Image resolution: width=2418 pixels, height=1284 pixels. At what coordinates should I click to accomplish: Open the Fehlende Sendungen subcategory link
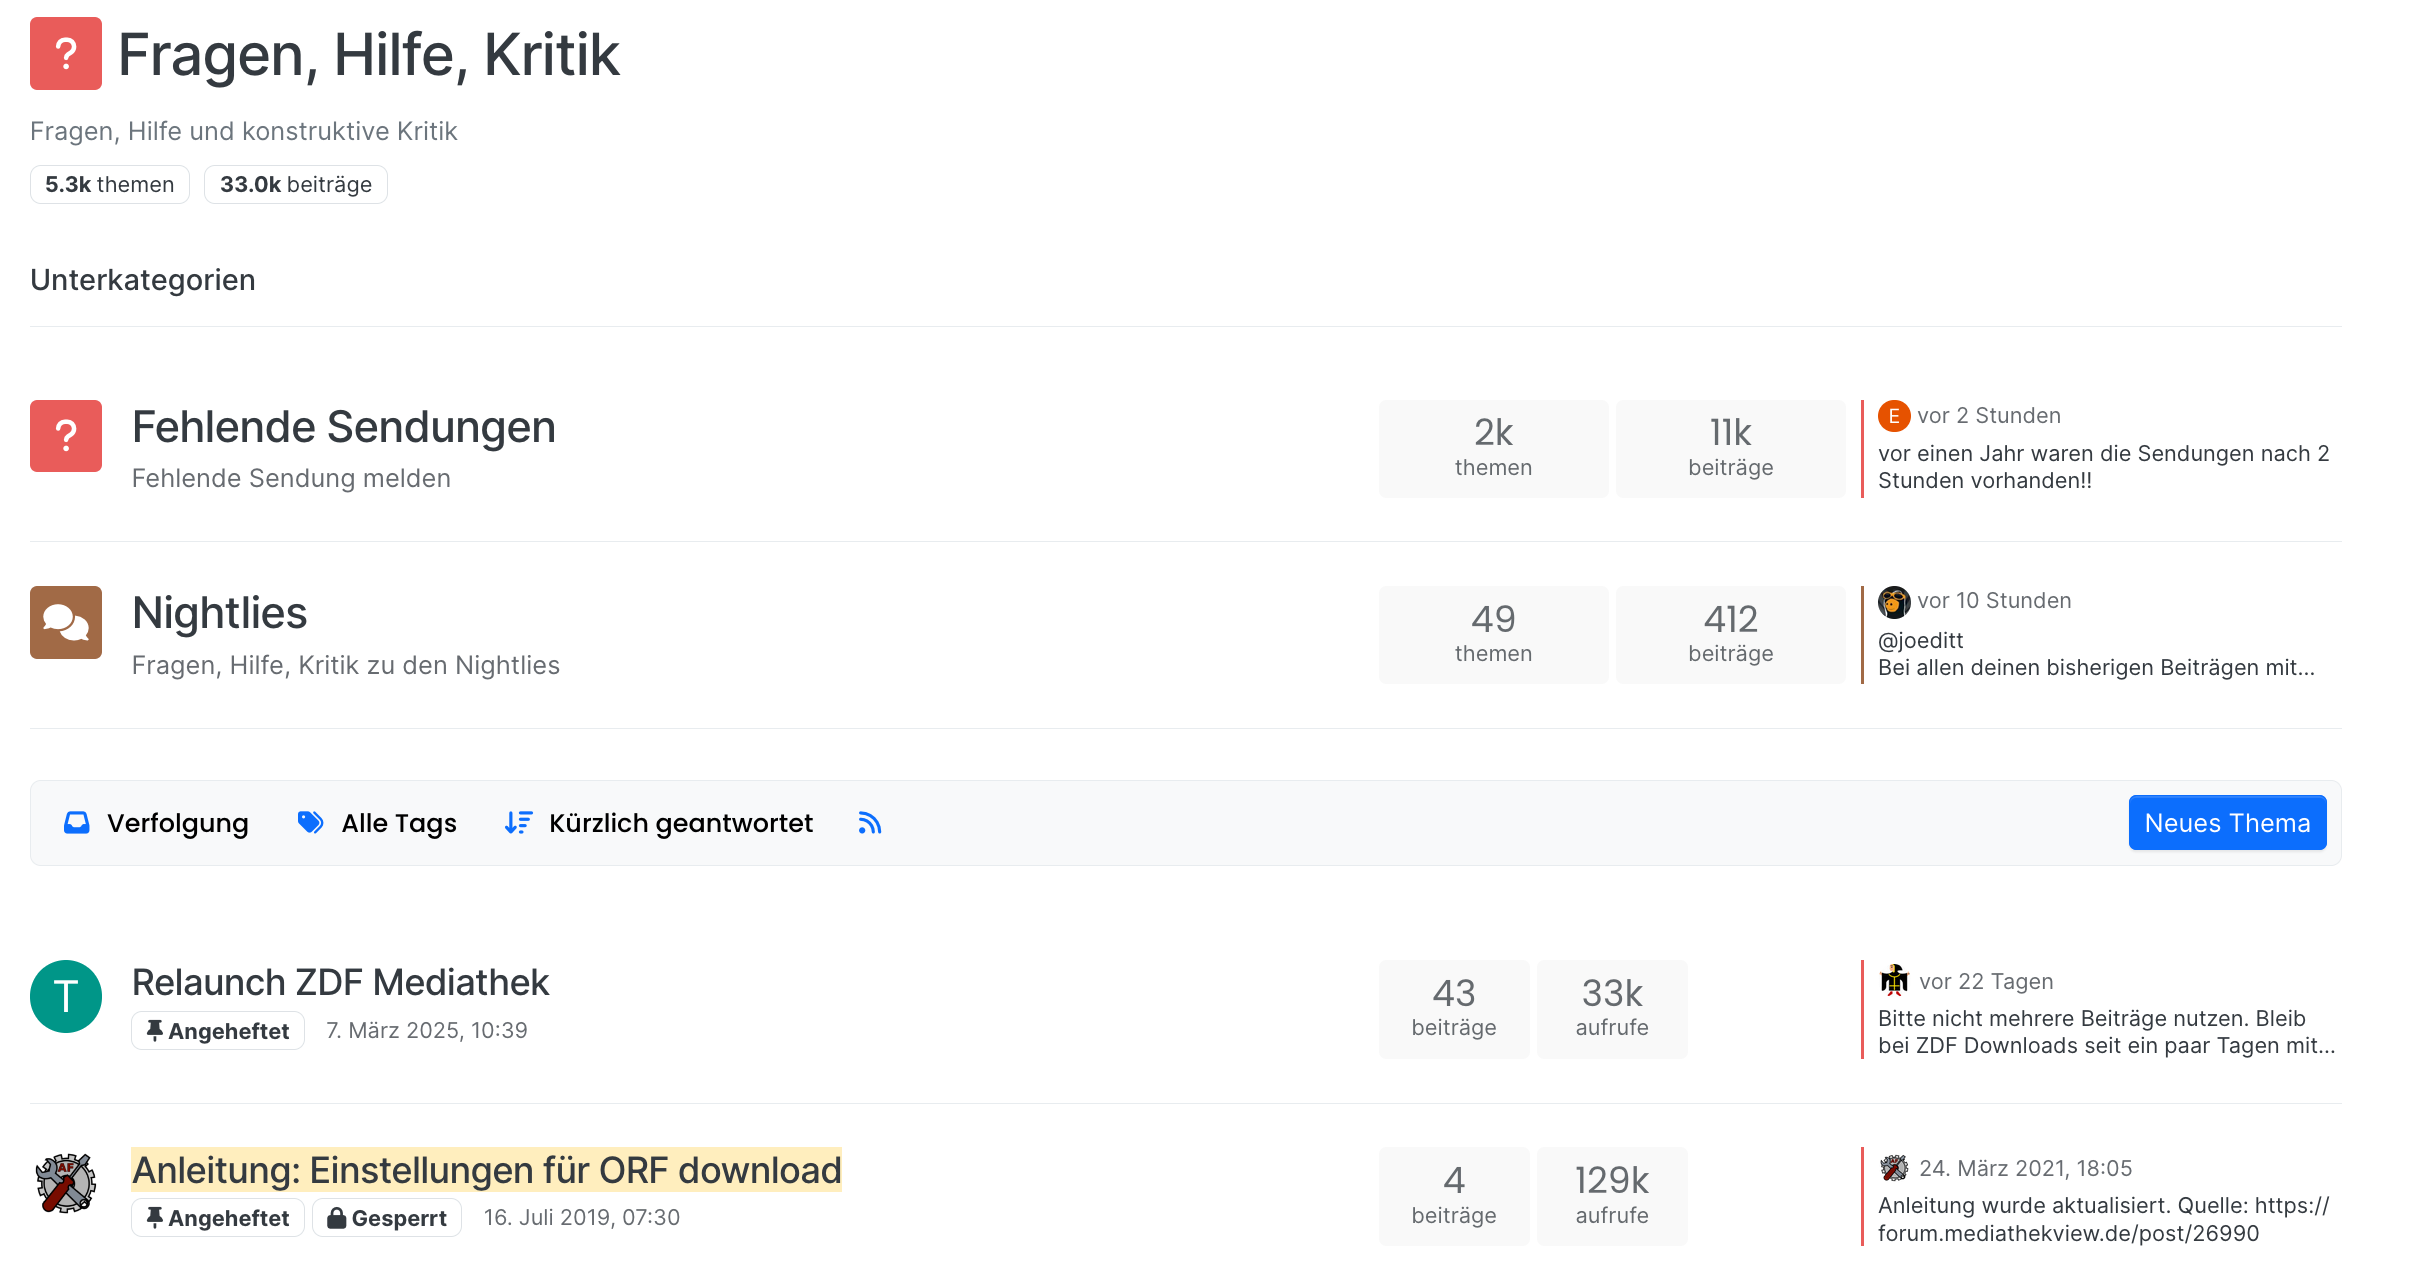click(343, 427)
